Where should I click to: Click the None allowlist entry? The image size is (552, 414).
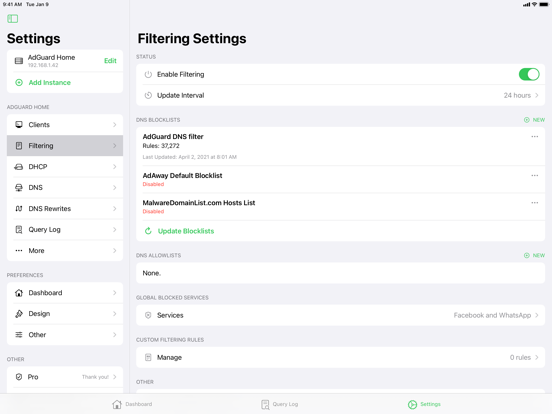point(152,273)
